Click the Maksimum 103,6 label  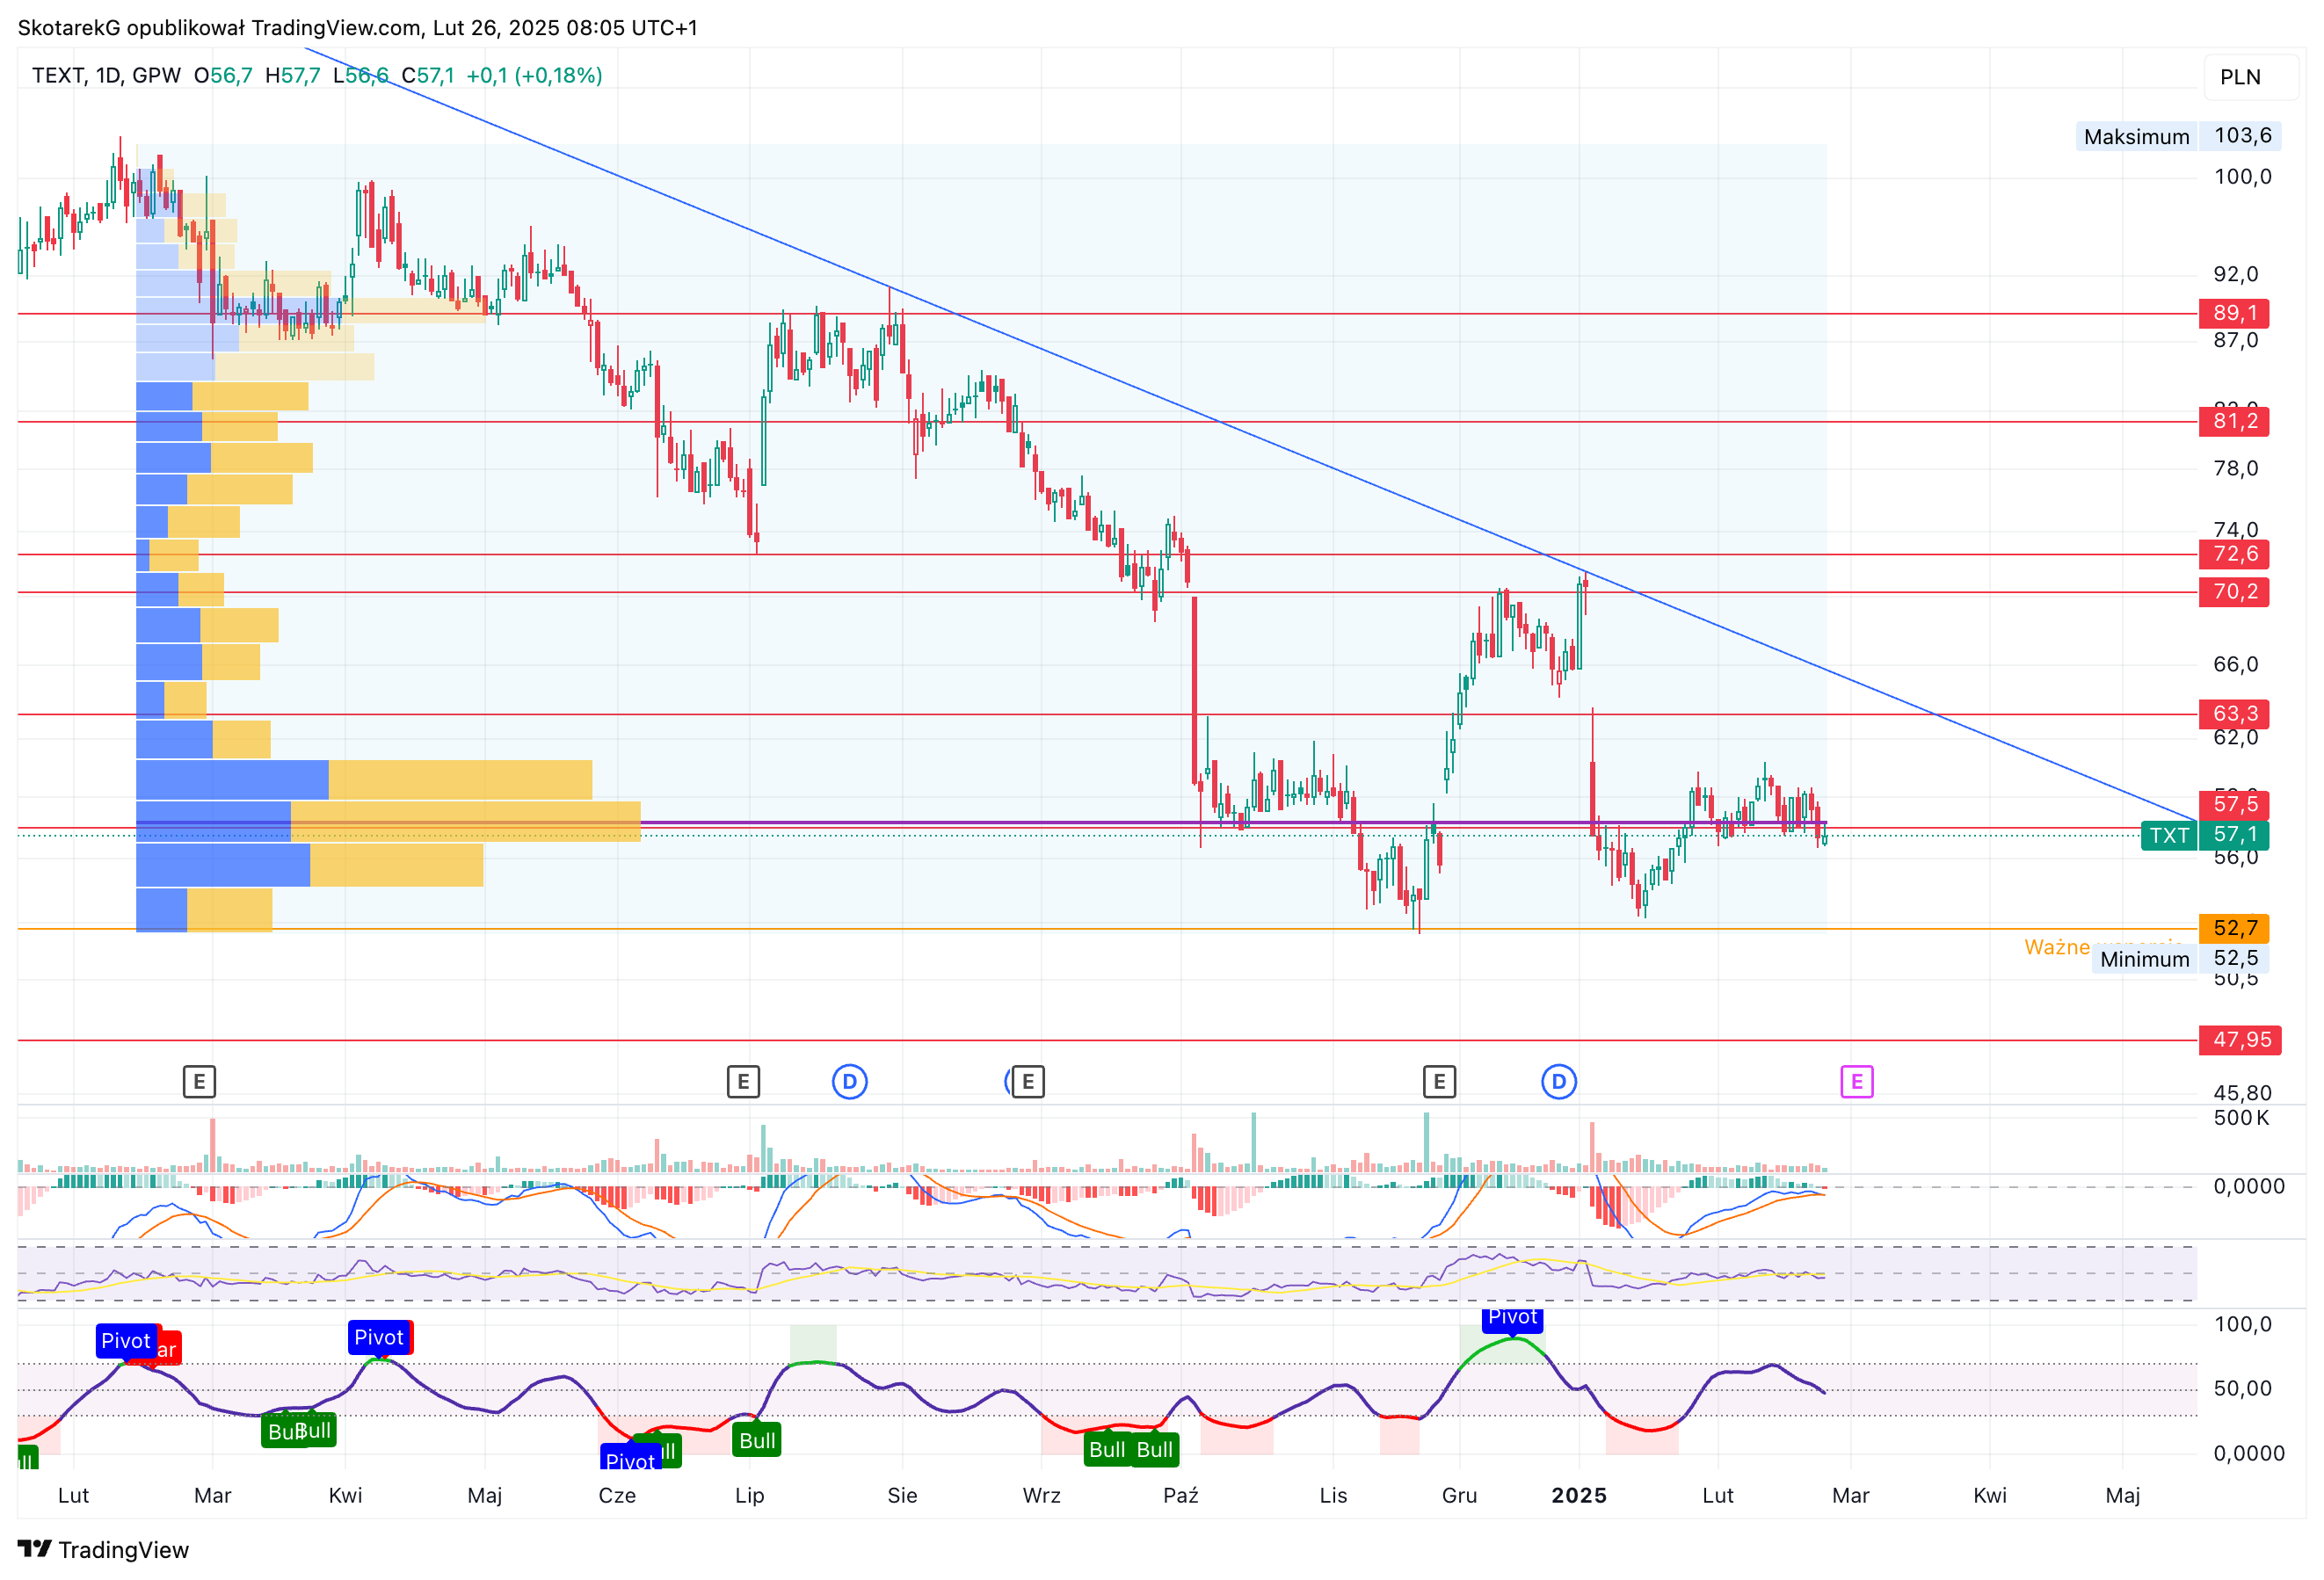click(x=2177, y=136)
